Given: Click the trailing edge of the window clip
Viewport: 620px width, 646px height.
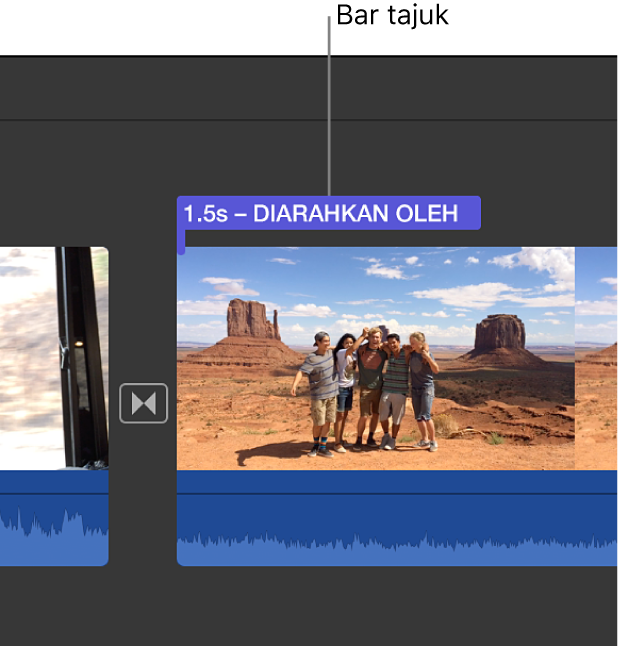Looking at the screenshot, I should click(107, 406).
